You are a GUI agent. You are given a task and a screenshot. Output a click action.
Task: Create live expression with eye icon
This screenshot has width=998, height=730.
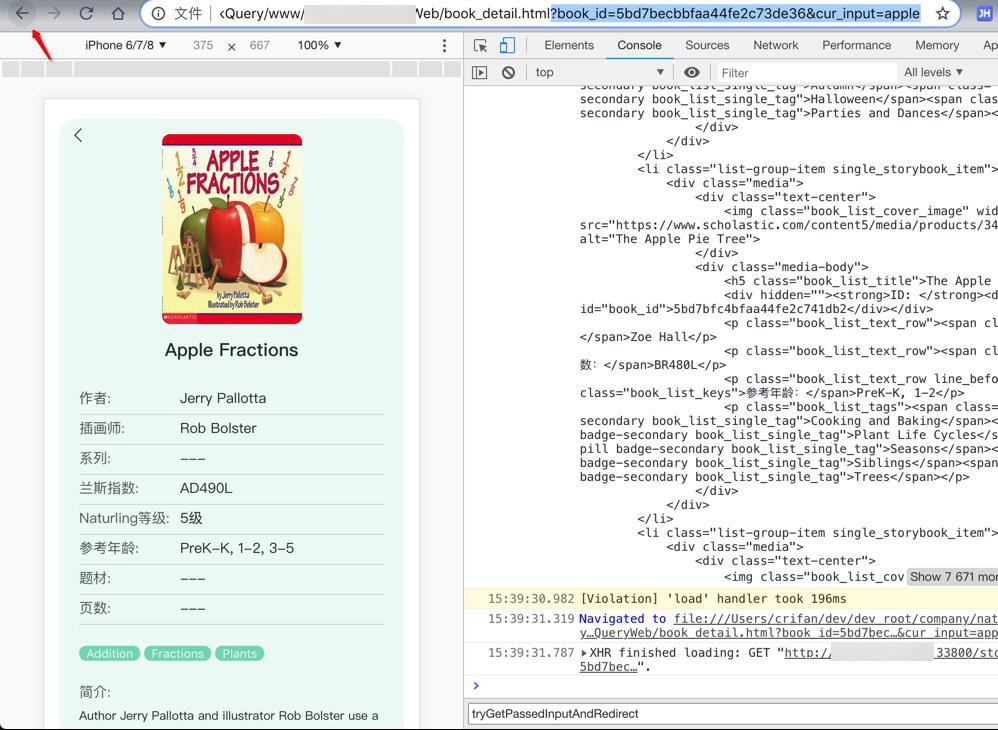pos(691,72)
